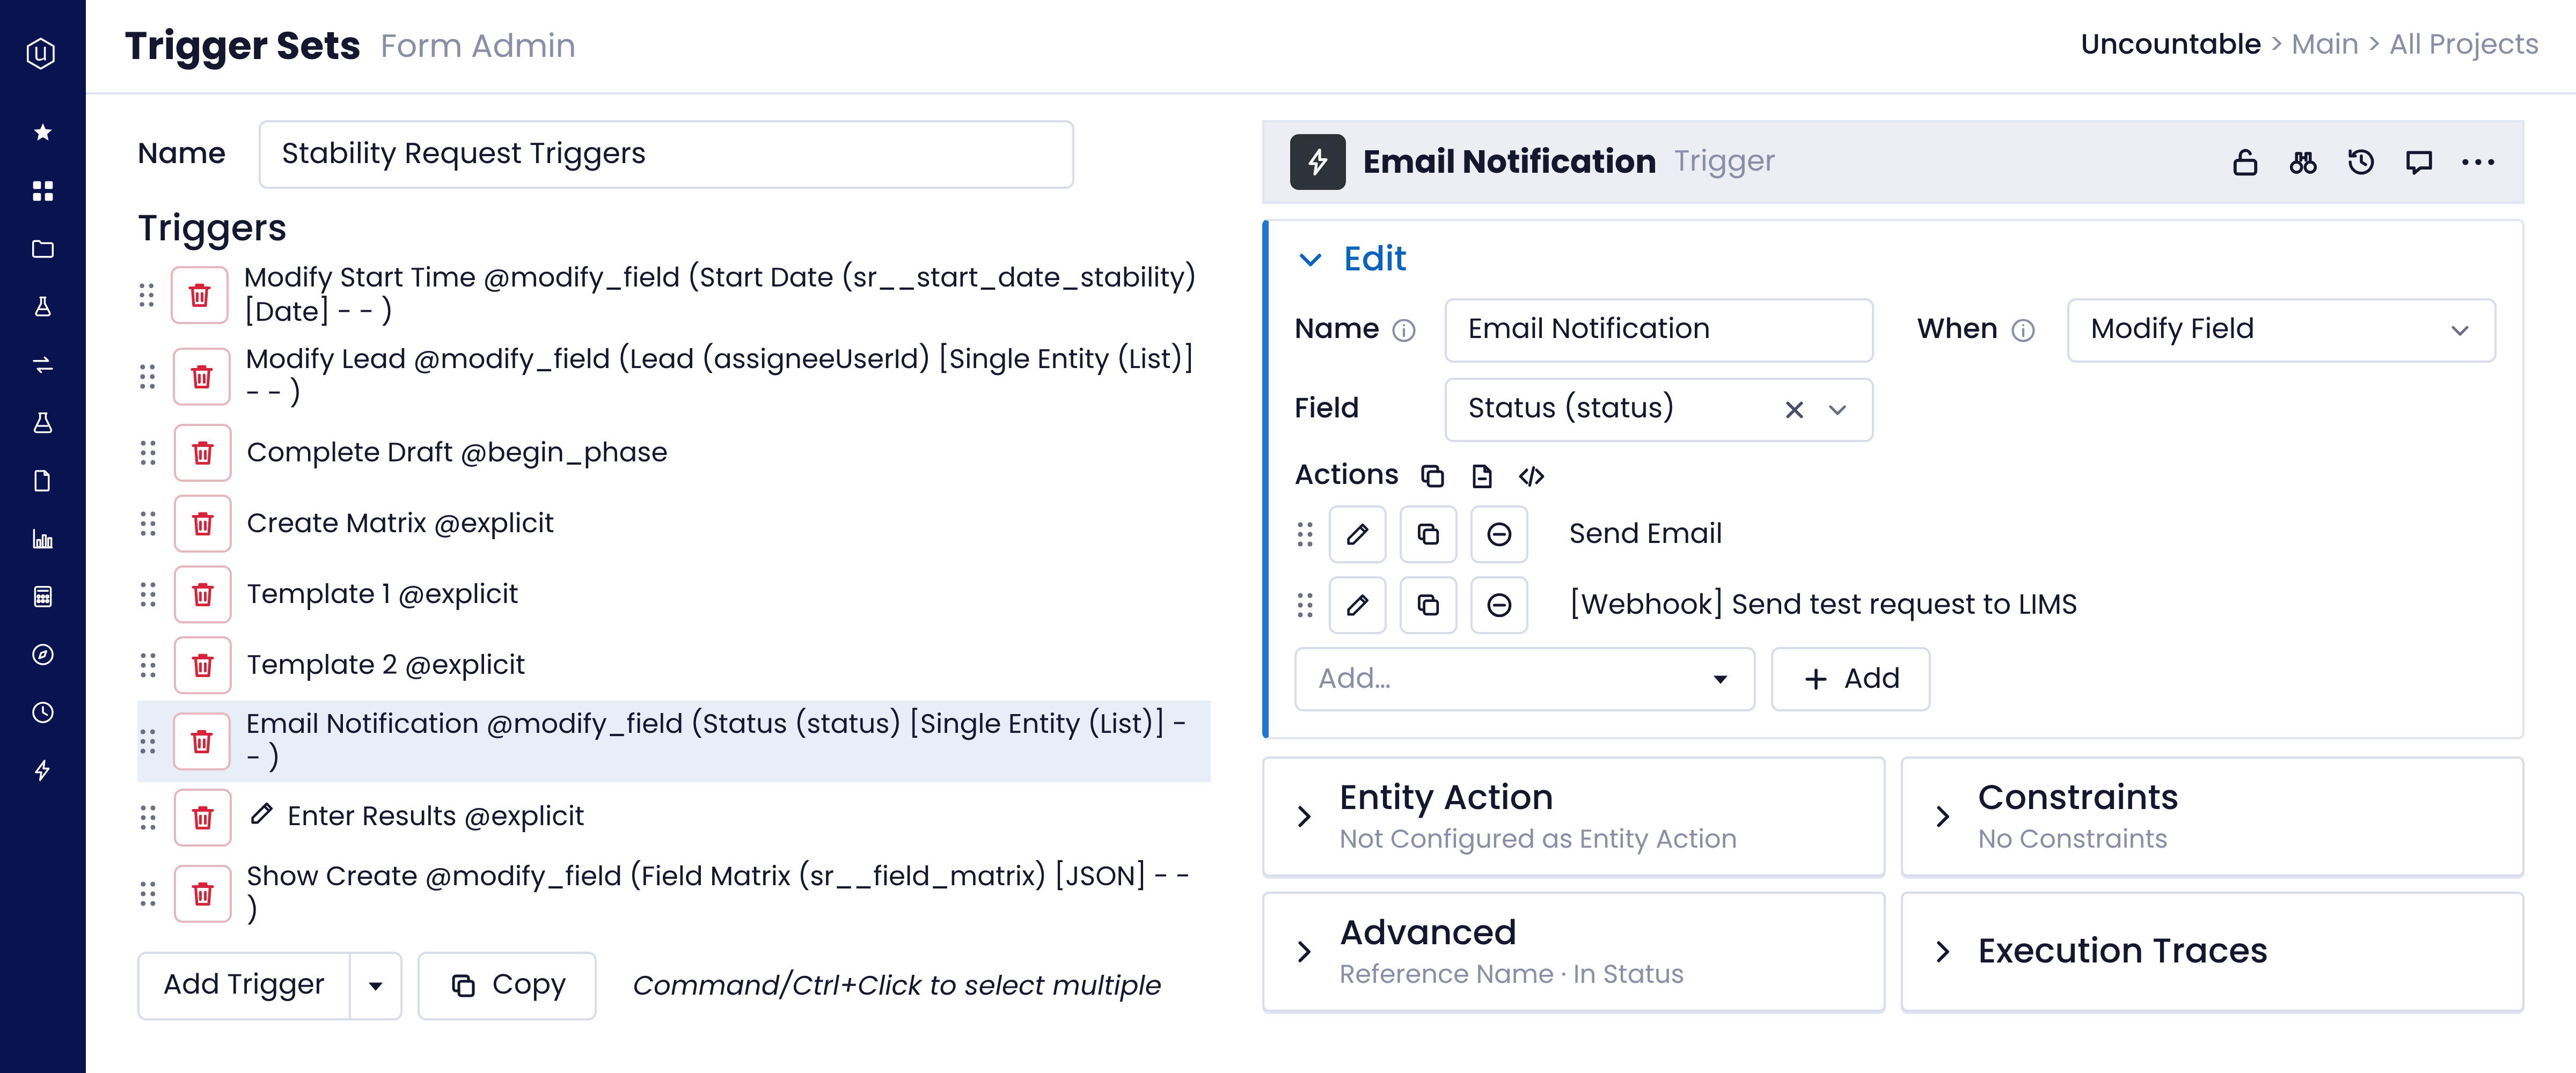Screen dimensions: 2576x1073
Task: Click the Add Trigger button
Action: tap(244, 986)
